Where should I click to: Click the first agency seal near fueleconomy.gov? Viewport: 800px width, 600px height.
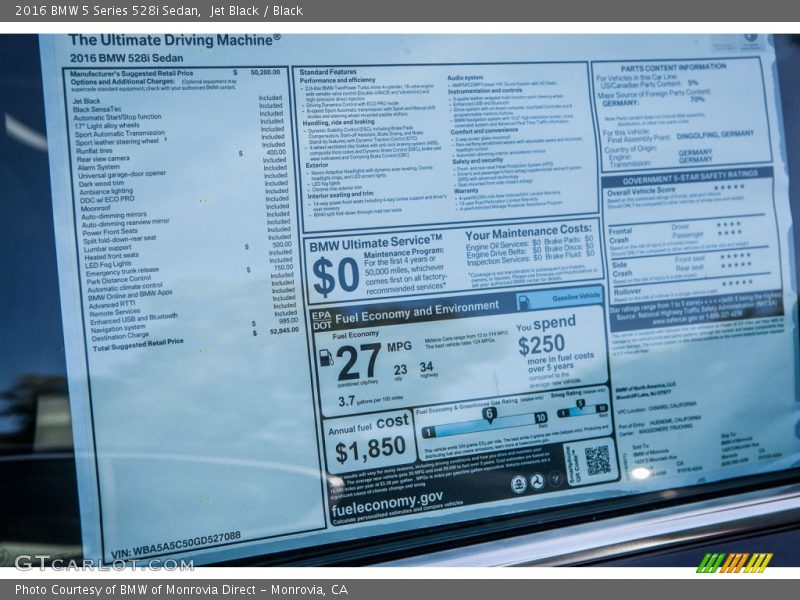pos(518,484)
